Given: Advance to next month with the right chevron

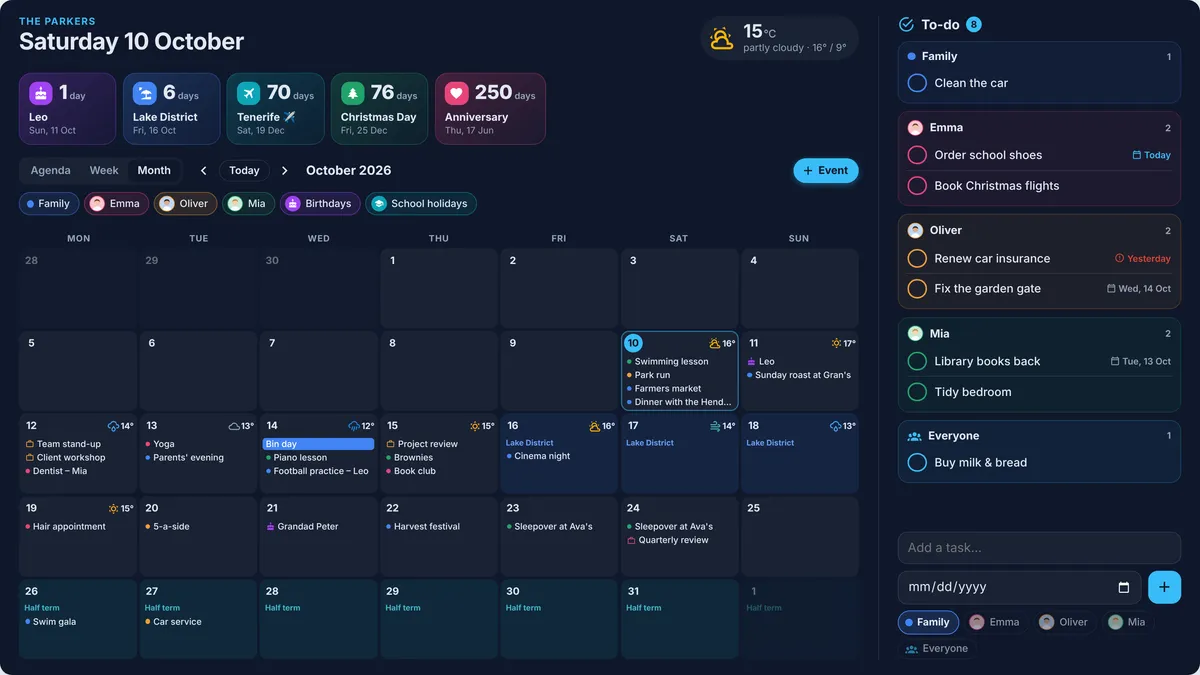Looking at the screenshot, I should tap(285, 171).
